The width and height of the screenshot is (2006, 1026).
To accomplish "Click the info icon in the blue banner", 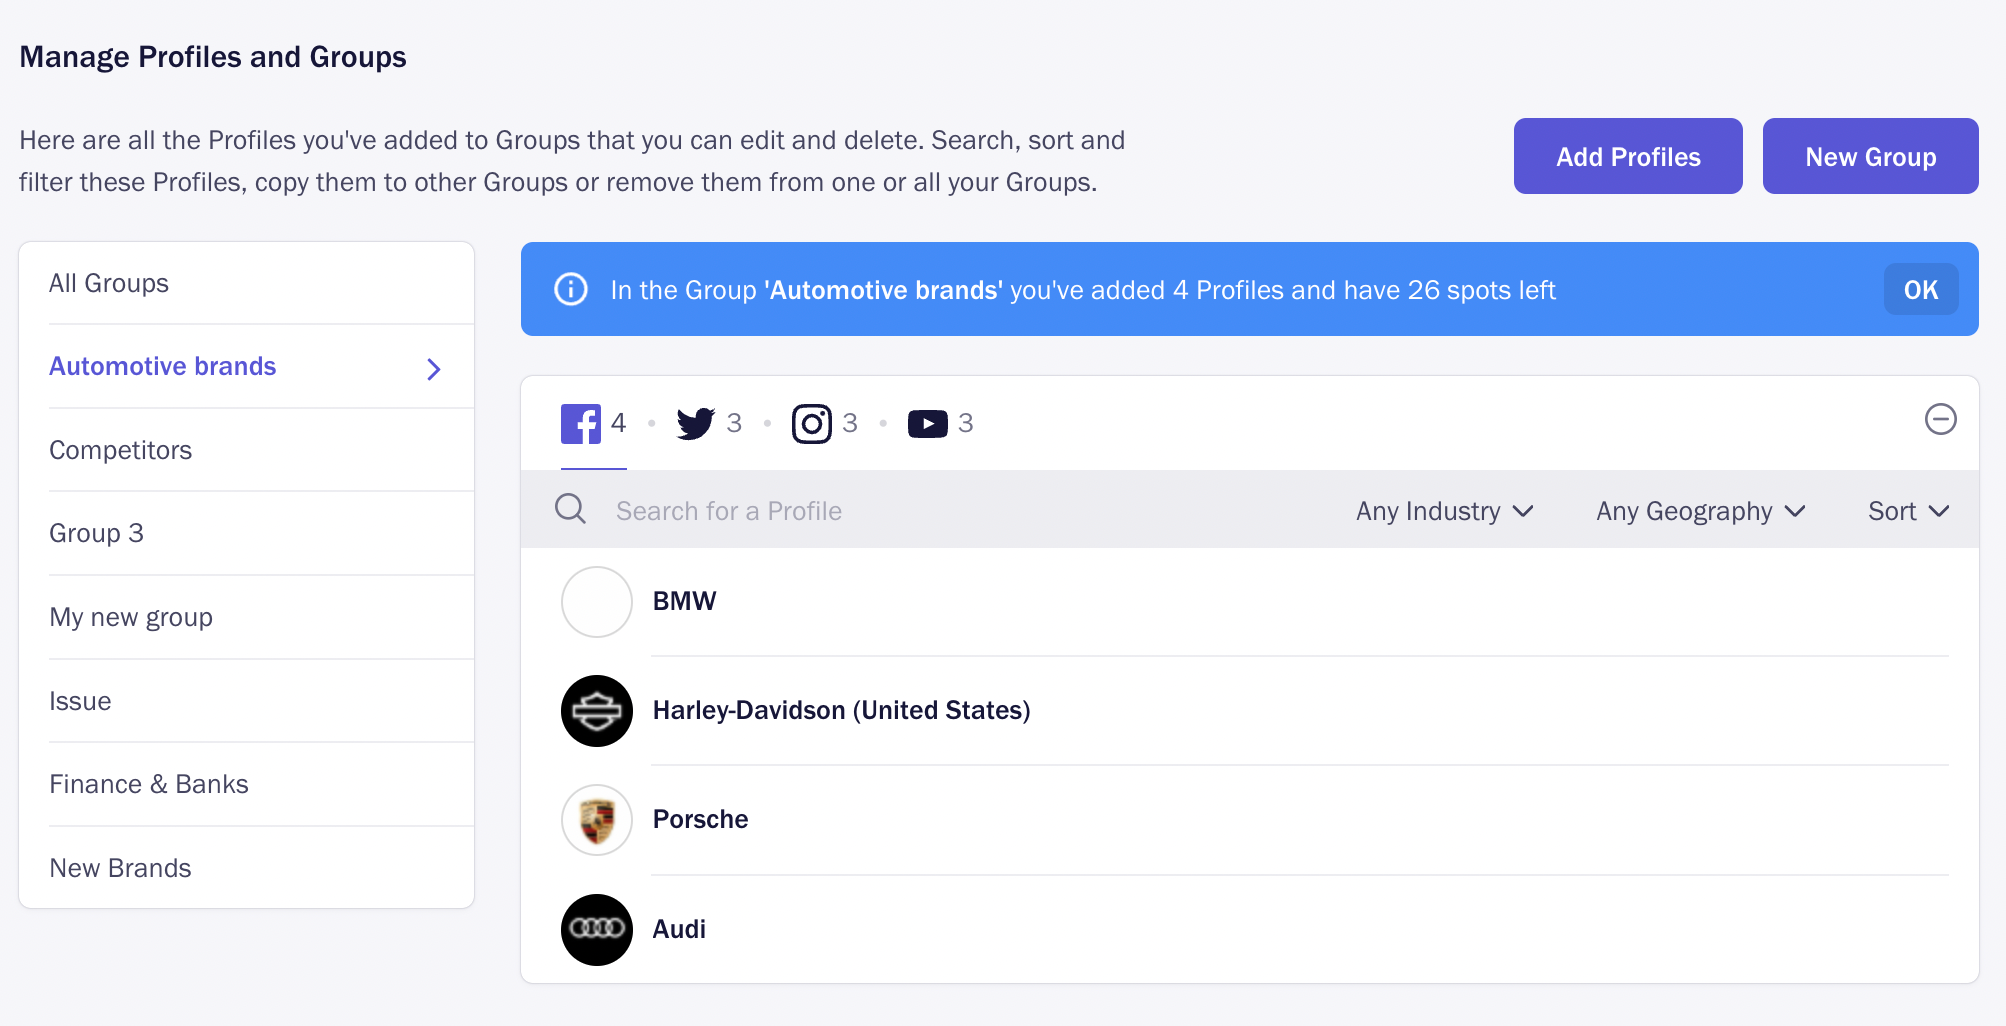I will pos(571,289).
